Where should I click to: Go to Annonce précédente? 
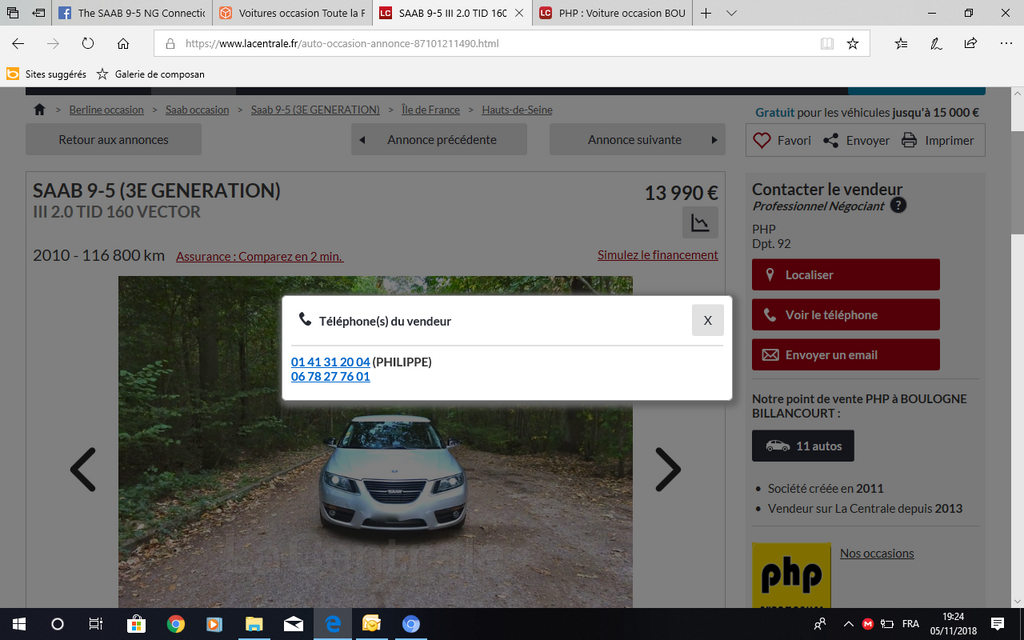click(x=439, y=140)
